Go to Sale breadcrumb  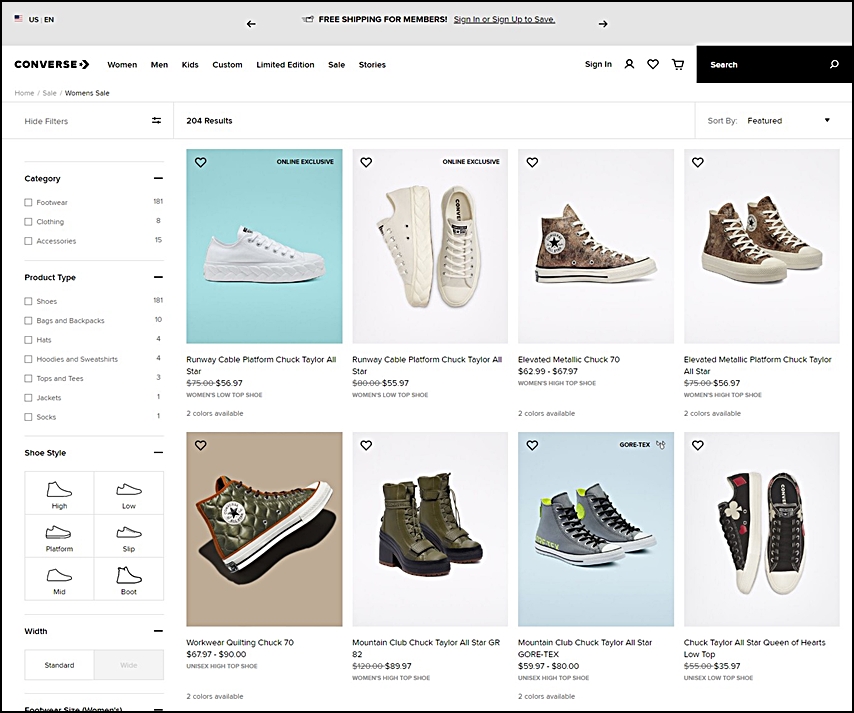50,93
